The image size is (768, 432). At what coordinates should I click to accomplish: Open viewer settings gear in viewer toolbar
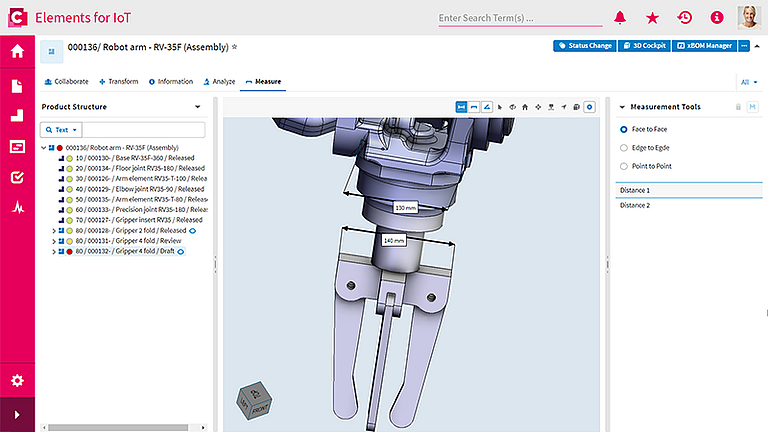coord(589,107)
